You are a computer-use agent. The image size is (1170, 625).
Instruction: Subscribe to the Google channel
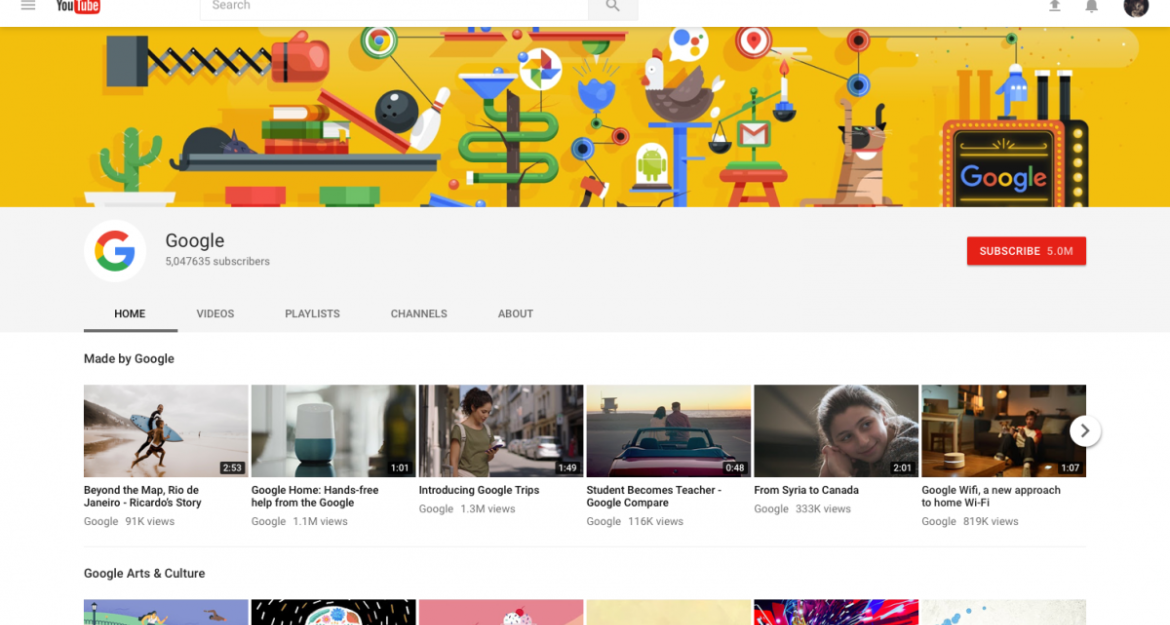pyautogui.click(x=1026, y=251)
